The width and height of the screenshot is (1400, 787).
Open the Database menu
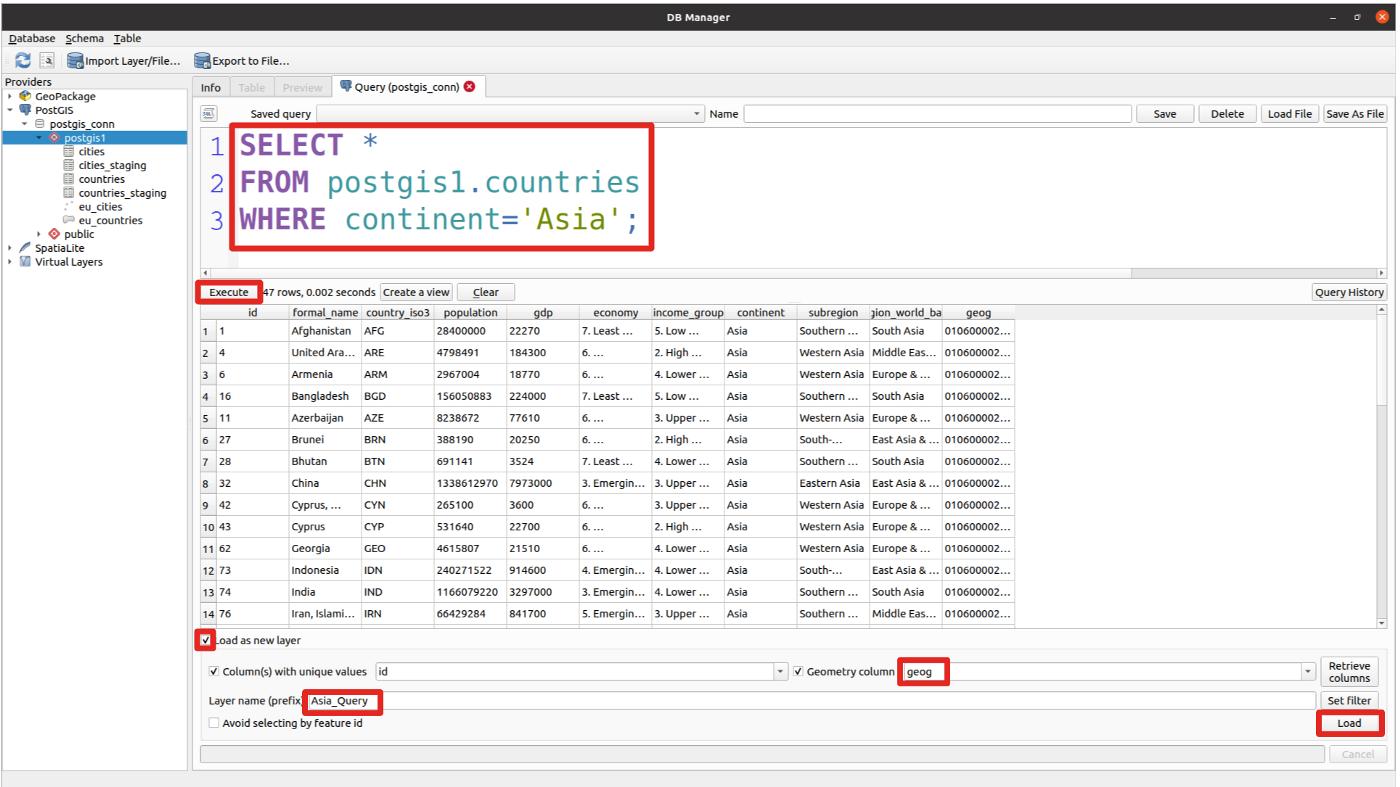[x=31, y=38]
